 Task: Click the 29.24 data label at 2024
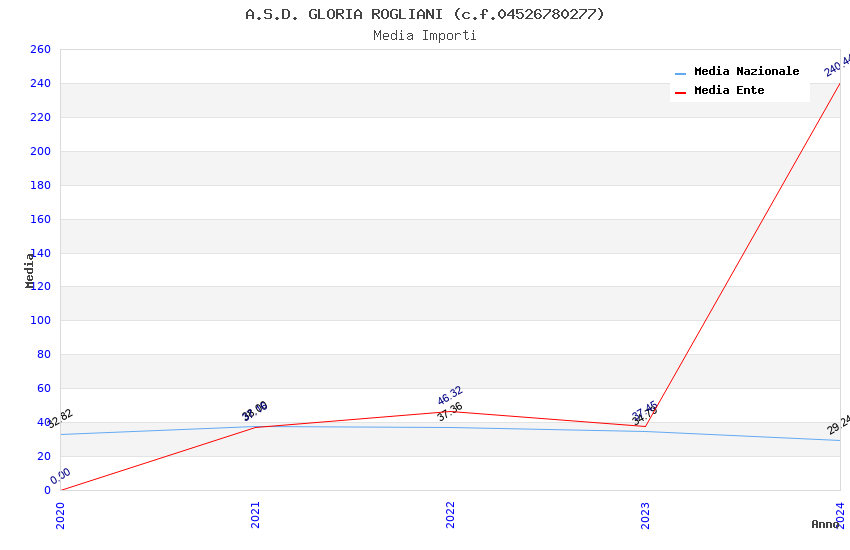pos(839,424)
